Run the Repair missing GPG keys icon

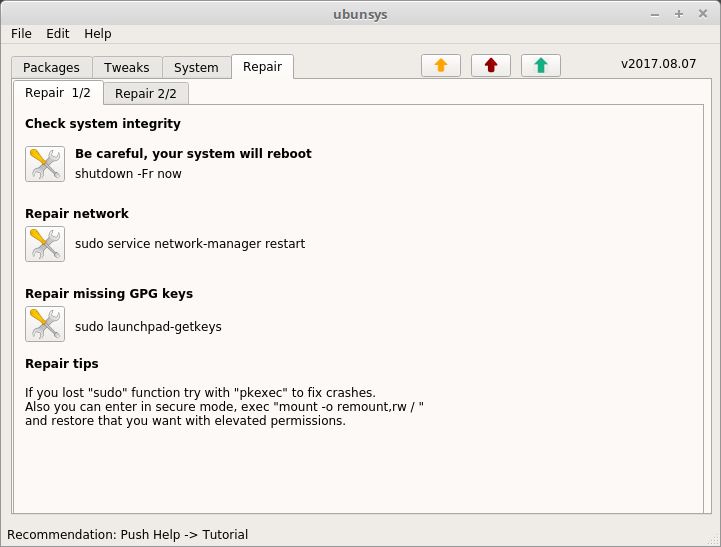coord(45,324)
